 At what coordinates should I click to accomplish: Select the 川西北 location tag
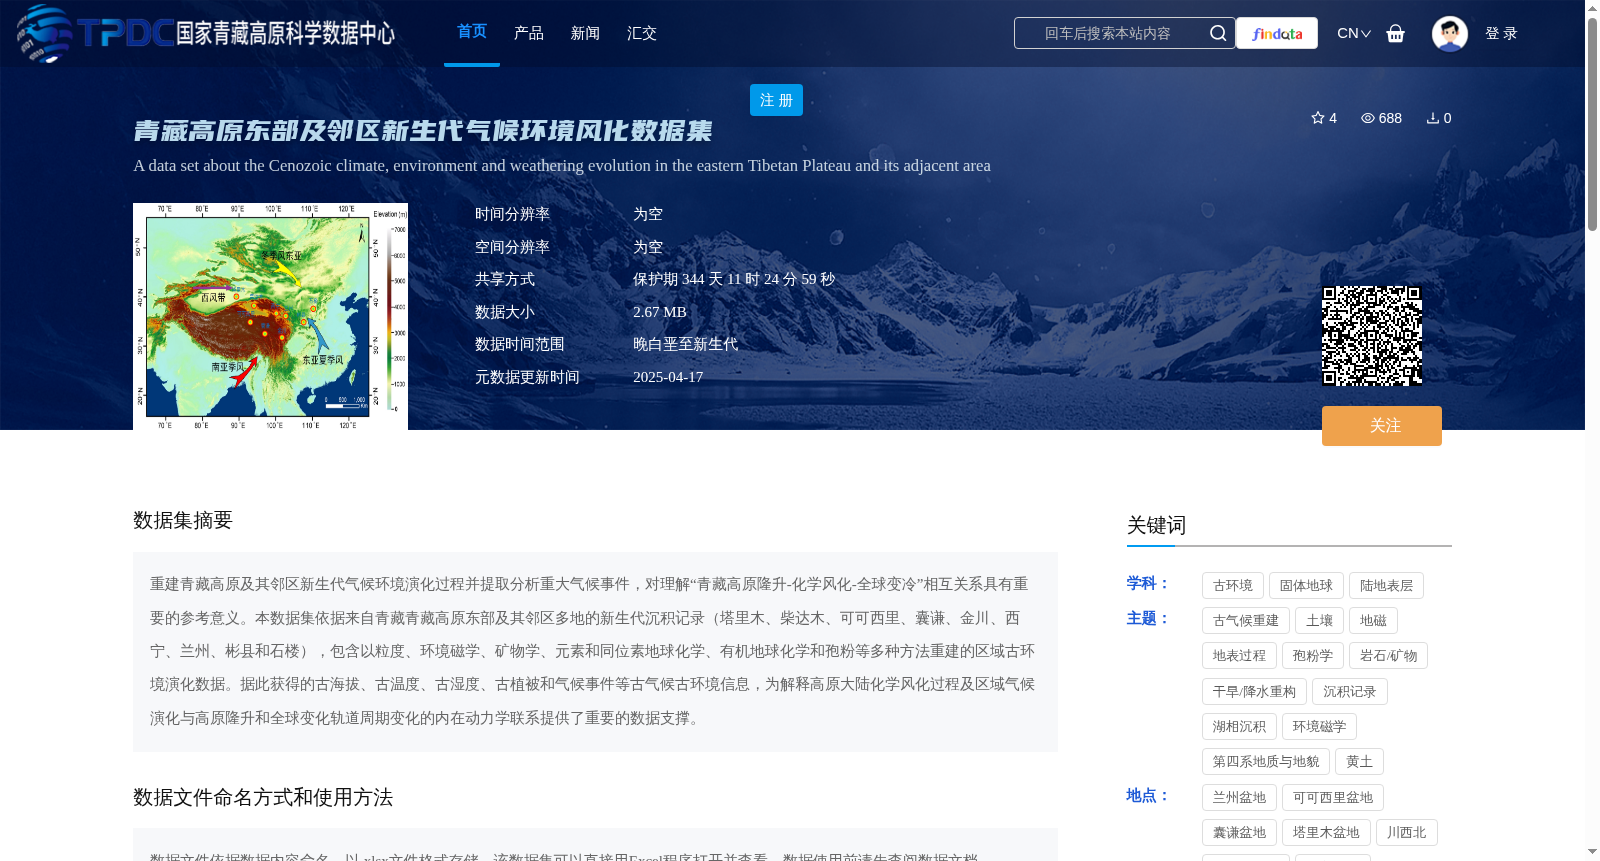coord(1406,833)
